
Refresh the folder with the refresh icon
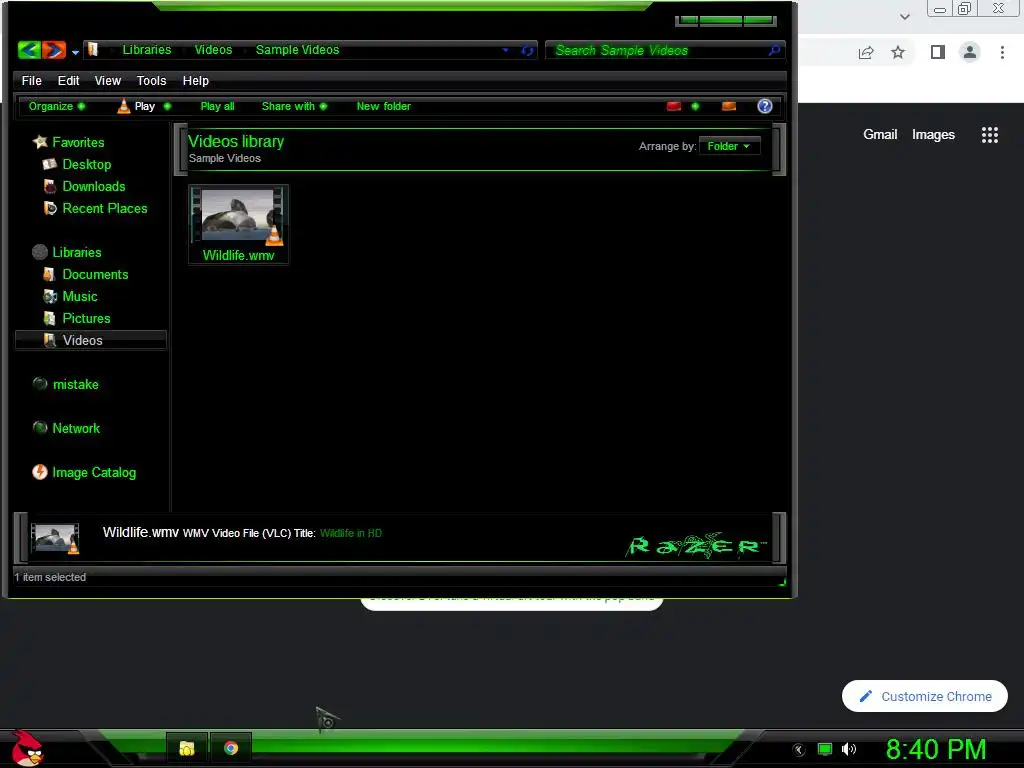pyautogui.click(x=527, y=50)
